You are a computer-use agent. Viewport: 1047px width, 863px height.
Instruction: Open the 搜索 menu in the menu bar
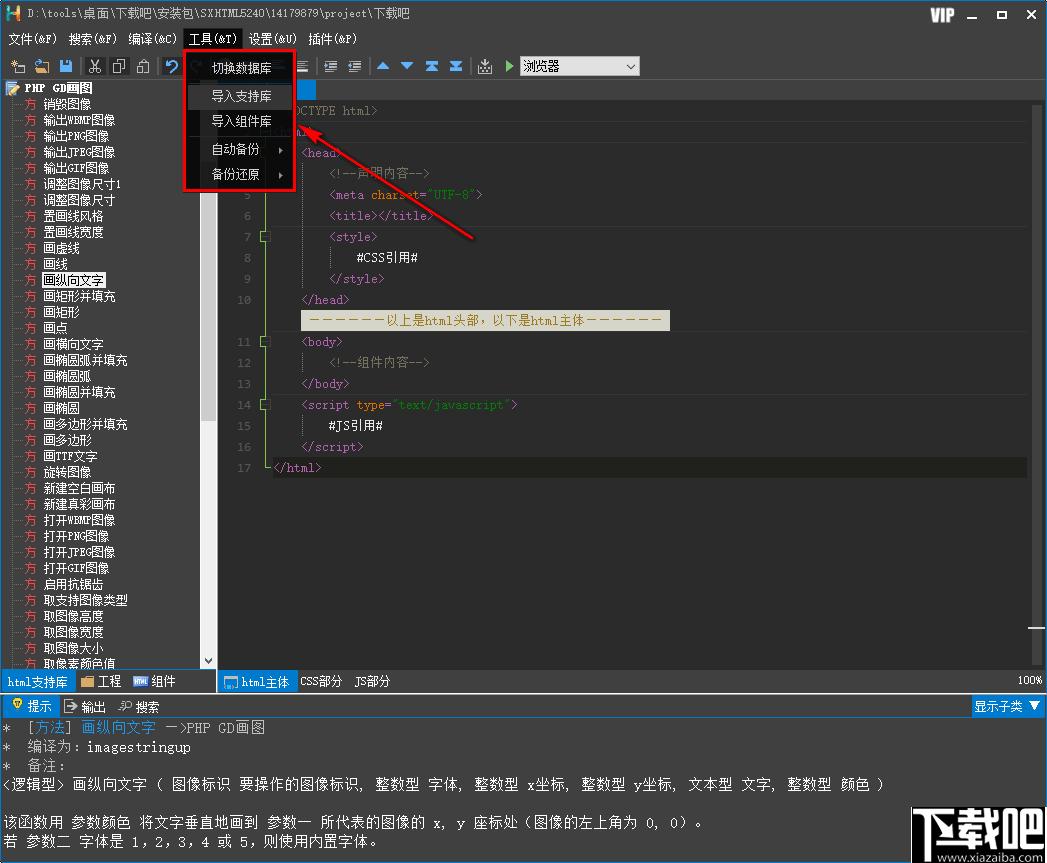[x=92, y=39]
